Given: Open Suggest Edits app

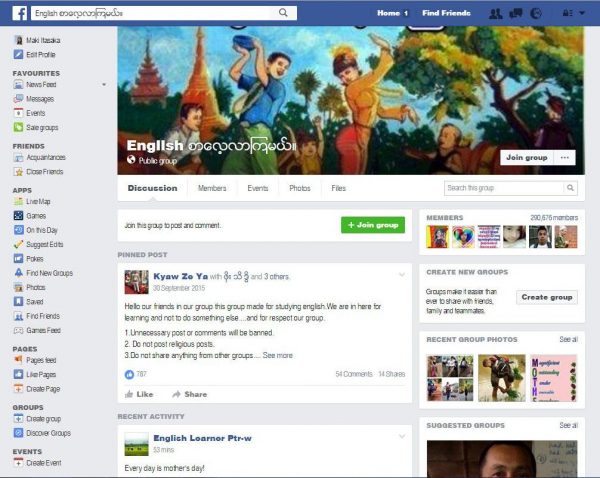Looking at the screenshot, I should click(38, 244).
